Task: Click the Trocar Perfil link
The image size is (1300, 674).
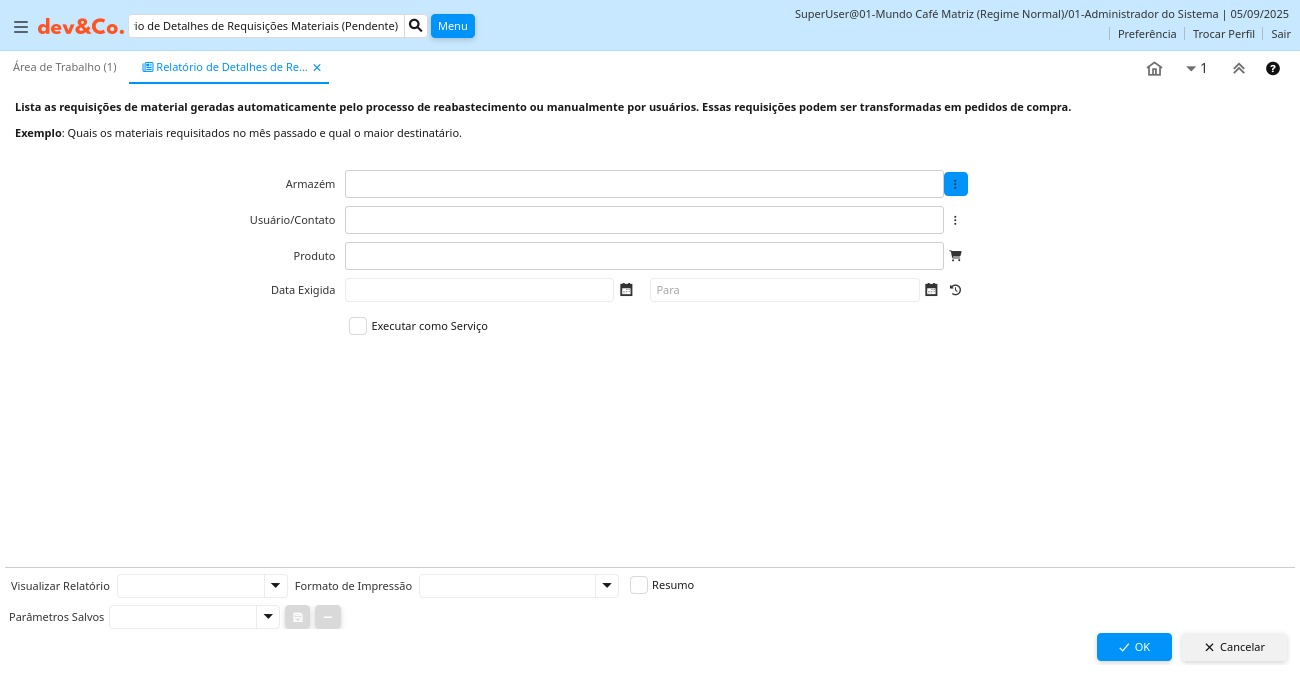Action: pyautogui.click(x=1223, y=34)
